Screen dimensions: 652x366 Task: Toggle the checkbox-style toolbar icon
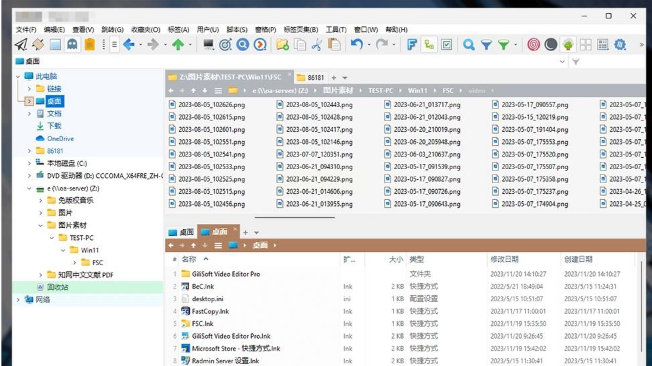click(447, 45)
